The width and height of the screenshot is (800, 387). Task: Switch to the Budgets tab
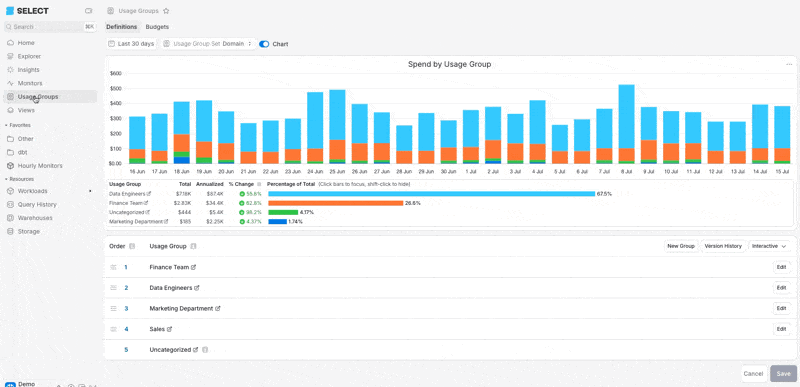[x=157, y=27]
